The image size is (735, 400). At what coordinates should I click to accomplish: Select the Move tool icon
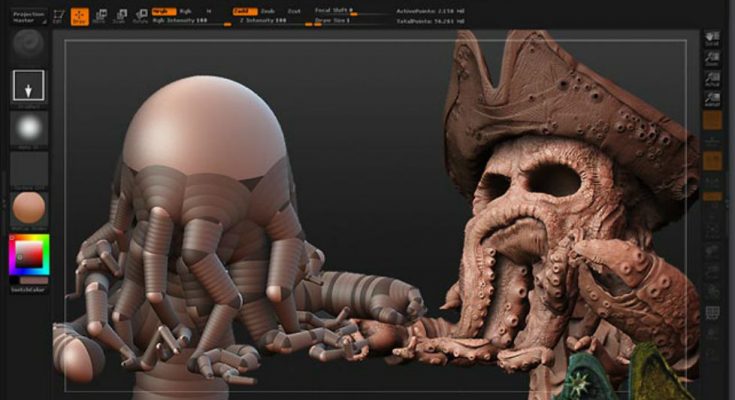coord(99,17)
